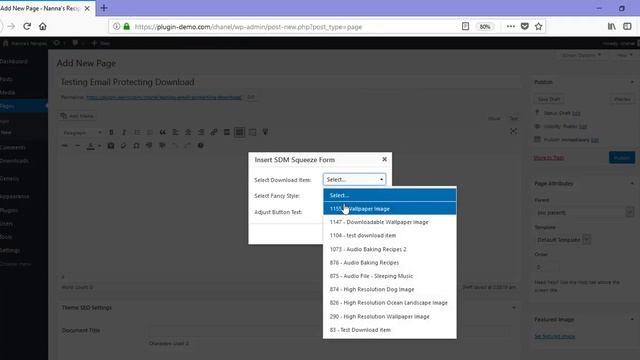
Task: Click the blue Publish button
Action: point(622,158)
